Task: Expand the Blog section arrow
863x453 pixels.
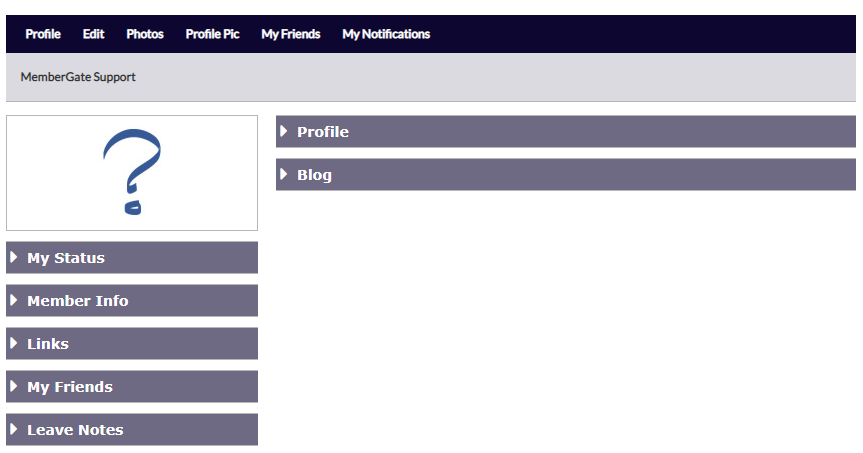Action: click(283, 174)
